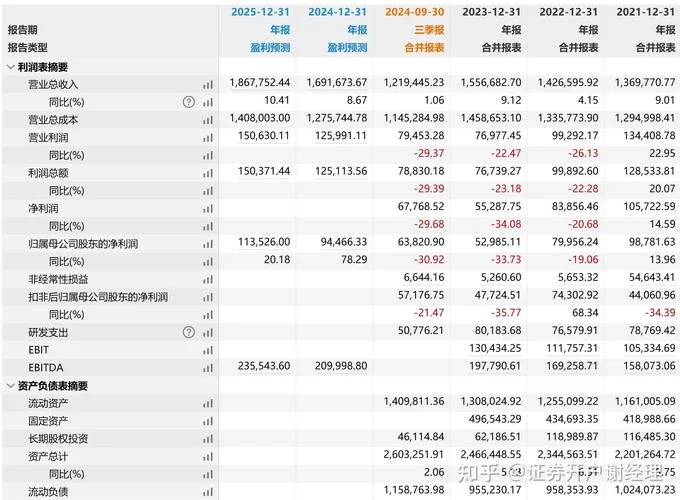This screenshot has height=500, width=680.
Task: Collapse the 利润表摘要 section
Action: 11,67
